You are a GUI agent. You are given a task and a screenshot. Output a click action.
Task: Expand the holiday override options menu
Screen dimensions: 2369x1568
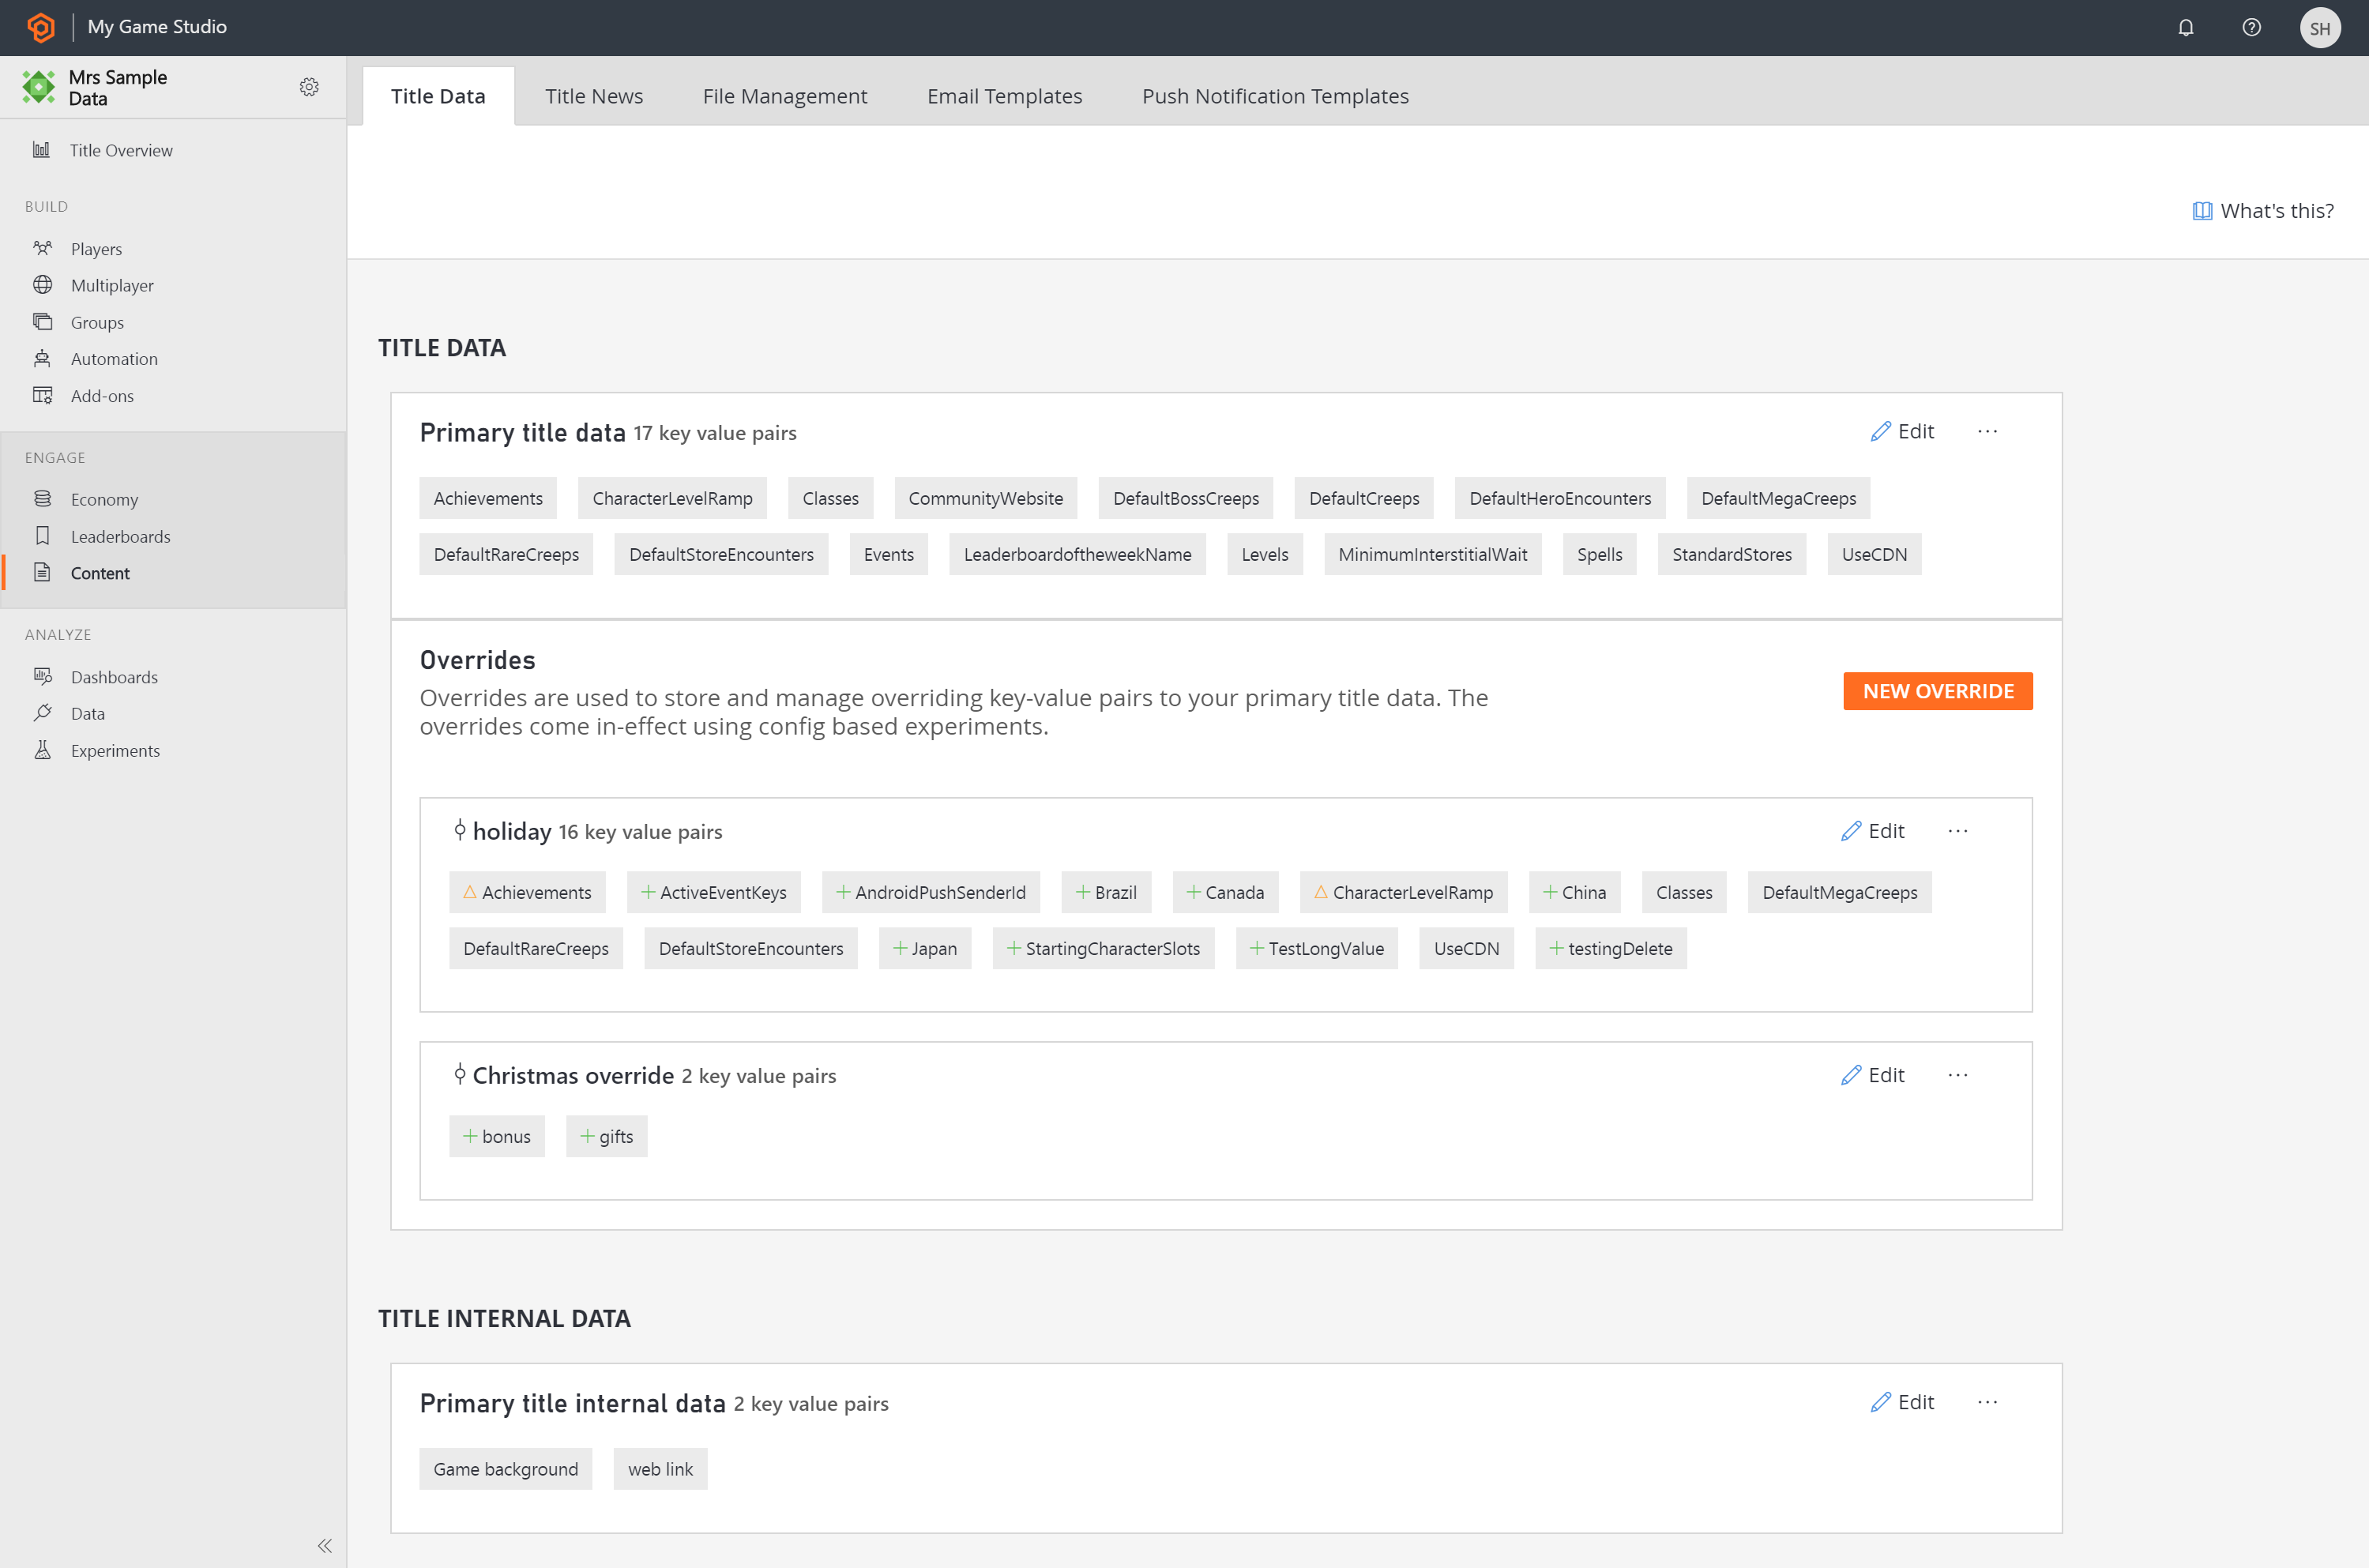[1957, 829]
